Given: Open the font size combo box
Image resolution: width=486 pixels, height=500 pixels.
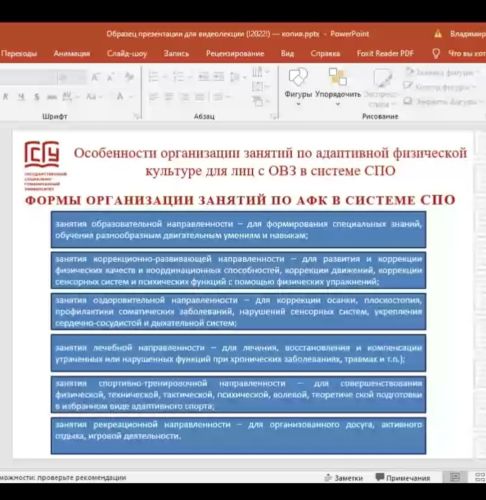Looking at the screenshot, I should tap(72, 77).
